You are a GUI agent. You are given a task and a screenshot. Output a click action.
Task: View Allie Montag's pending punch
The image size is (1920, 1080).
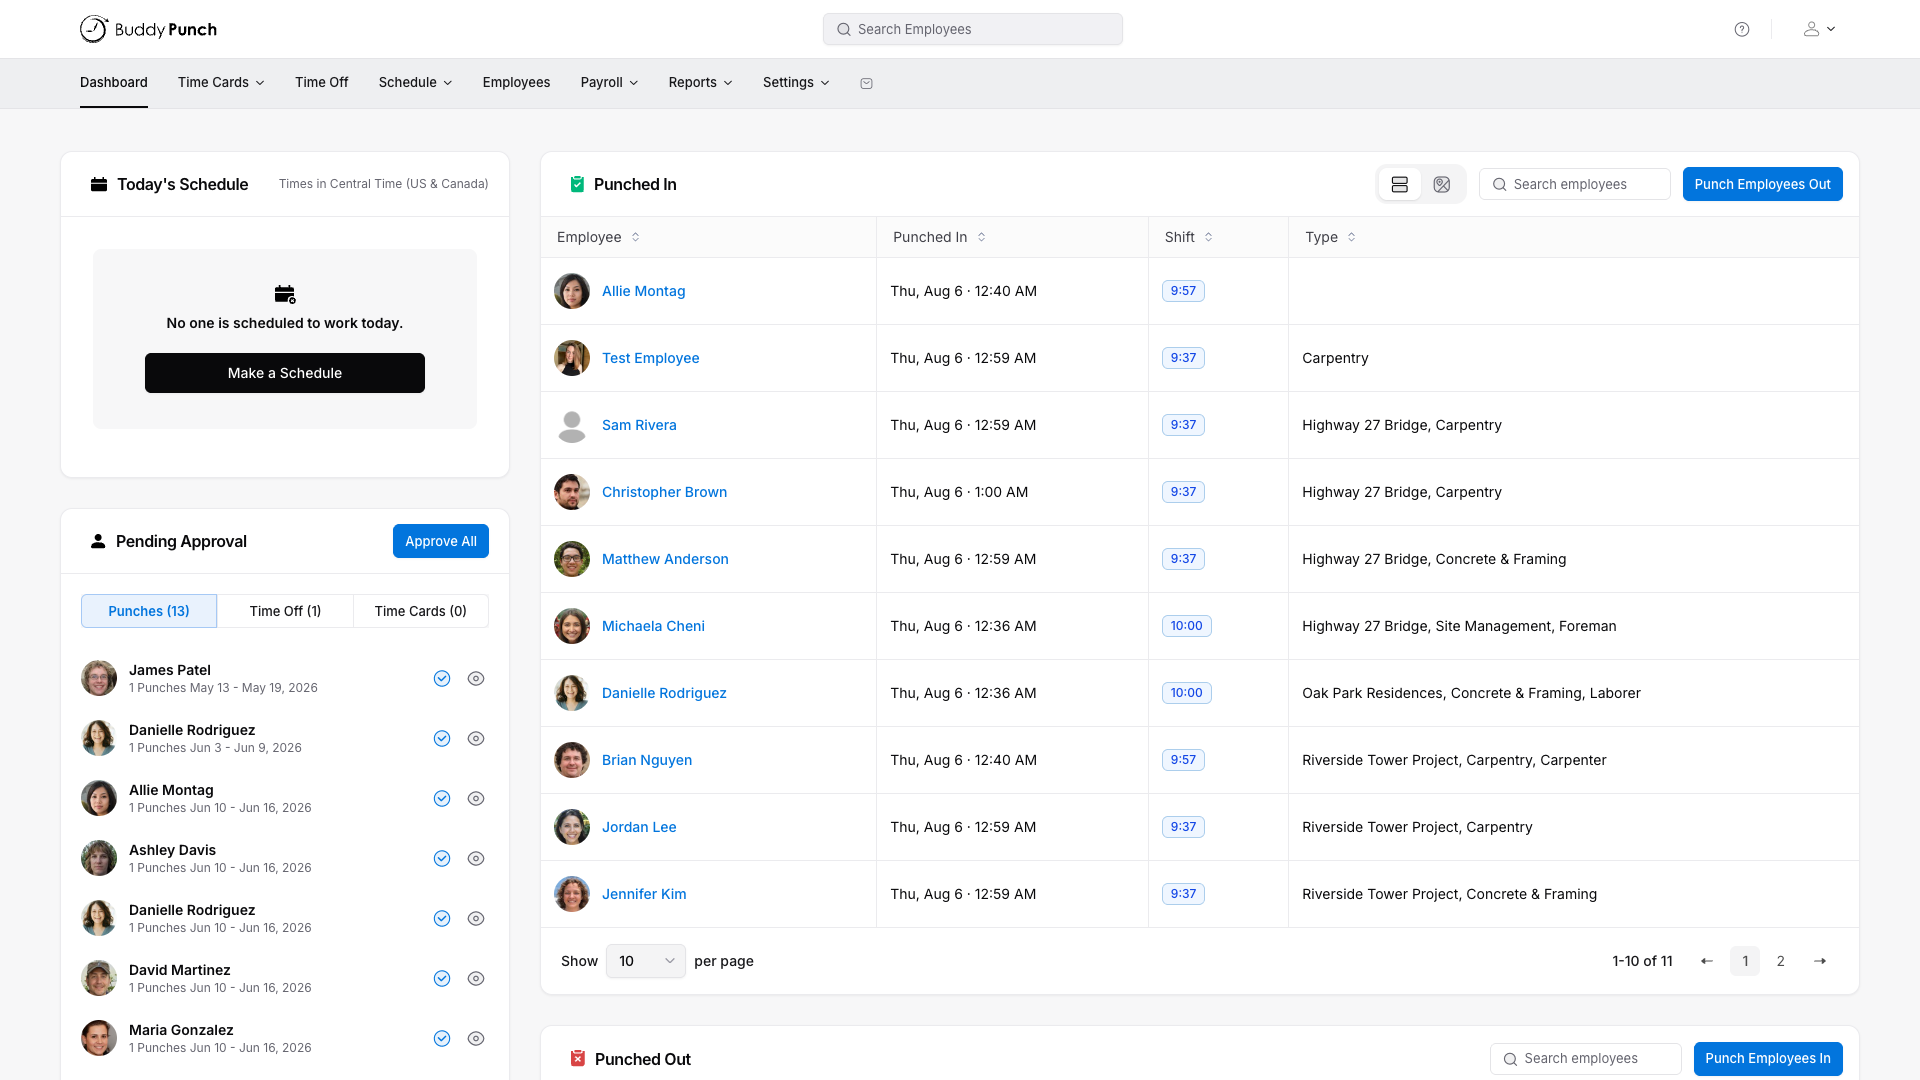476,798
